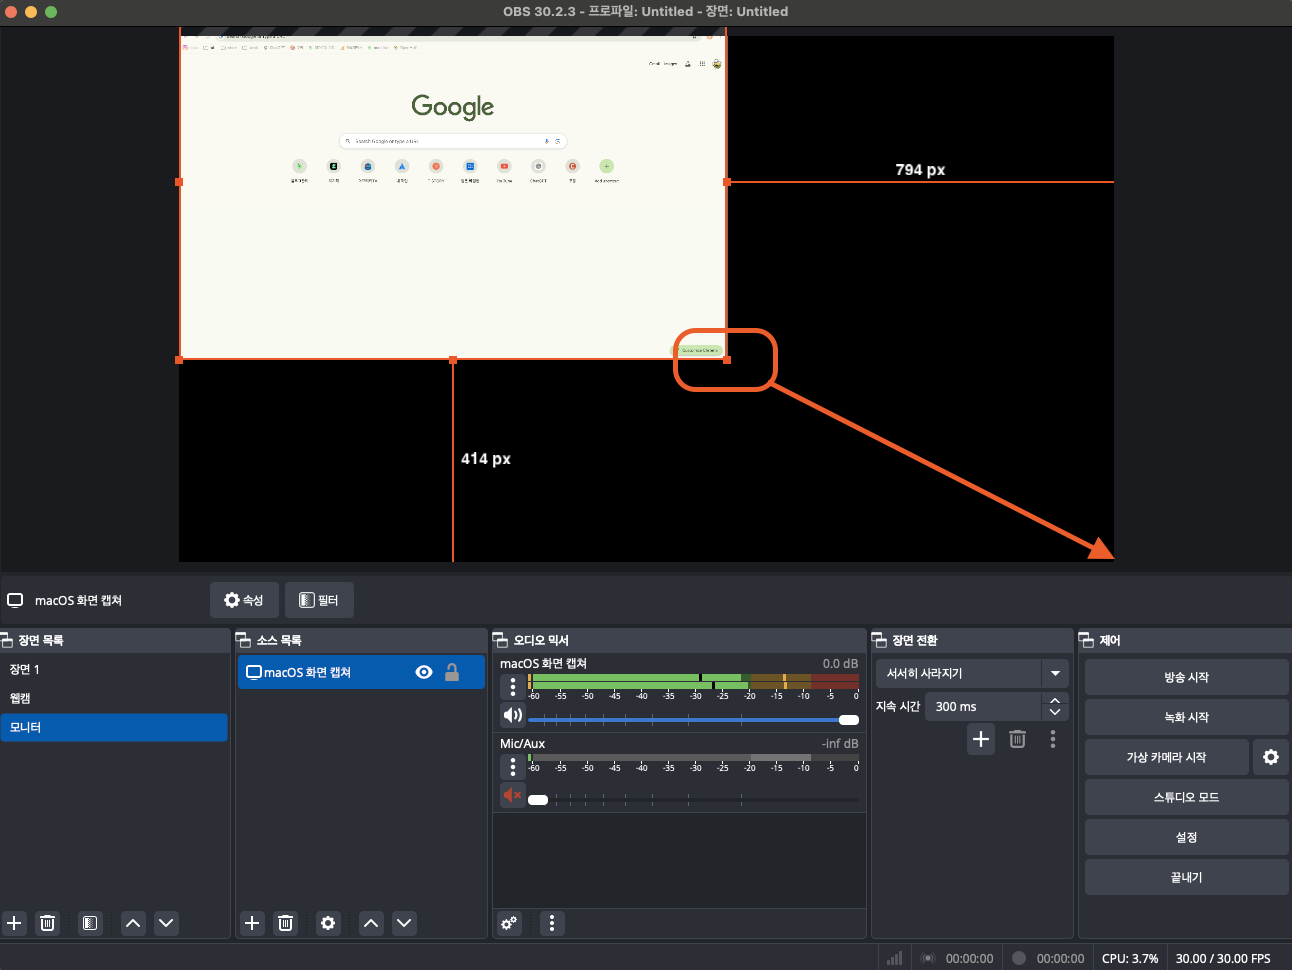Adjust Mic/Aux volume slider

[694, 800]
